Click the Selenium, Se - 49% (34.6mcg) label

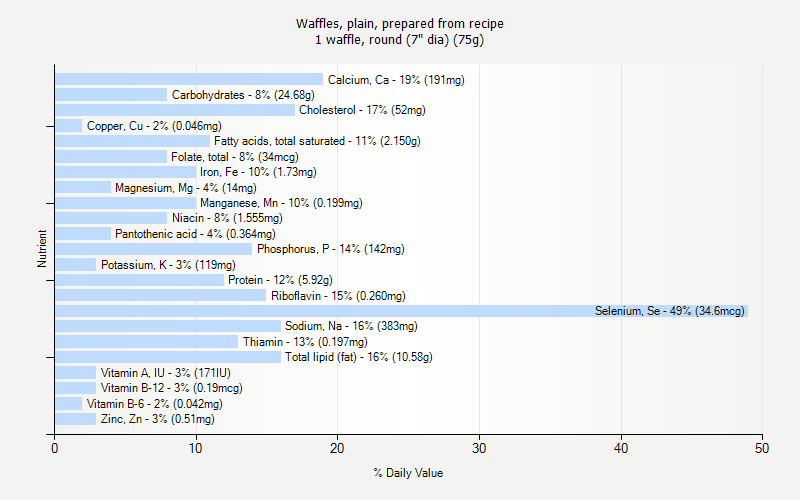pyautogui.click(x=670, y=311)
